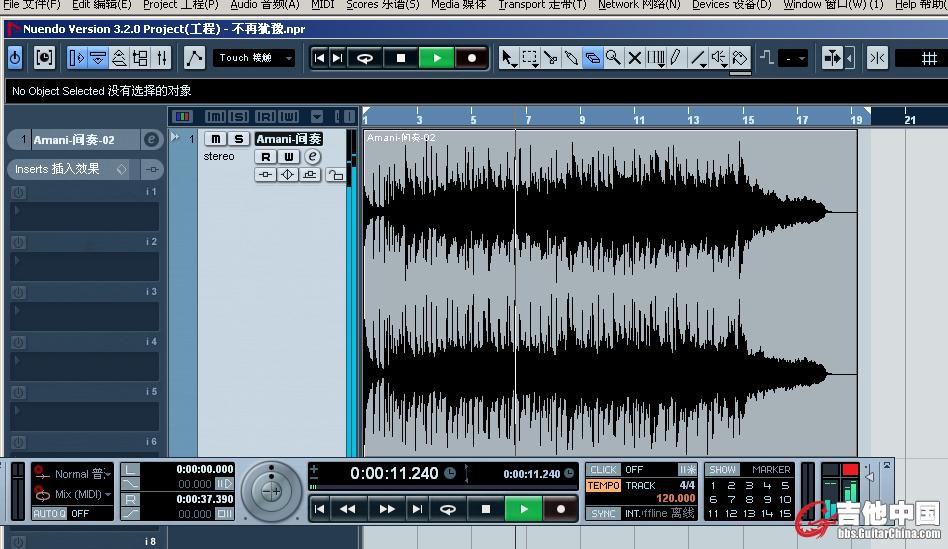Mute the Amani track with M
Image resolution: width=948 pixels, height=549 pixels.
[215, 139]
